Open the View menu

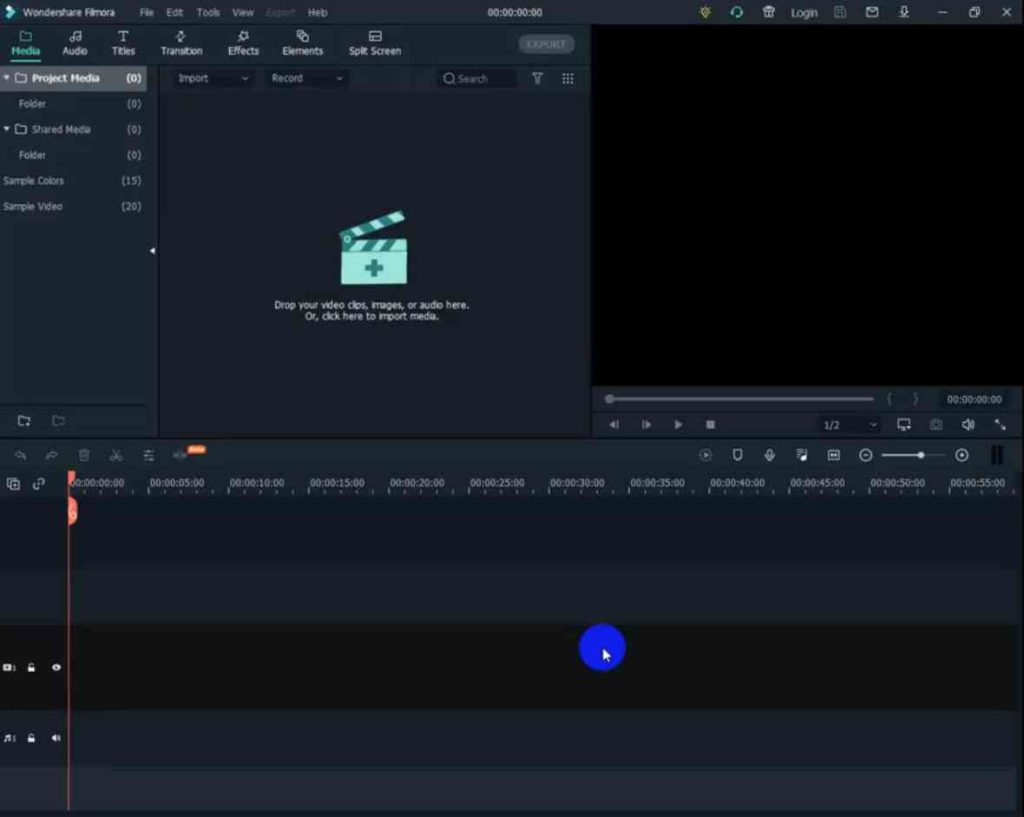(242, 12)
